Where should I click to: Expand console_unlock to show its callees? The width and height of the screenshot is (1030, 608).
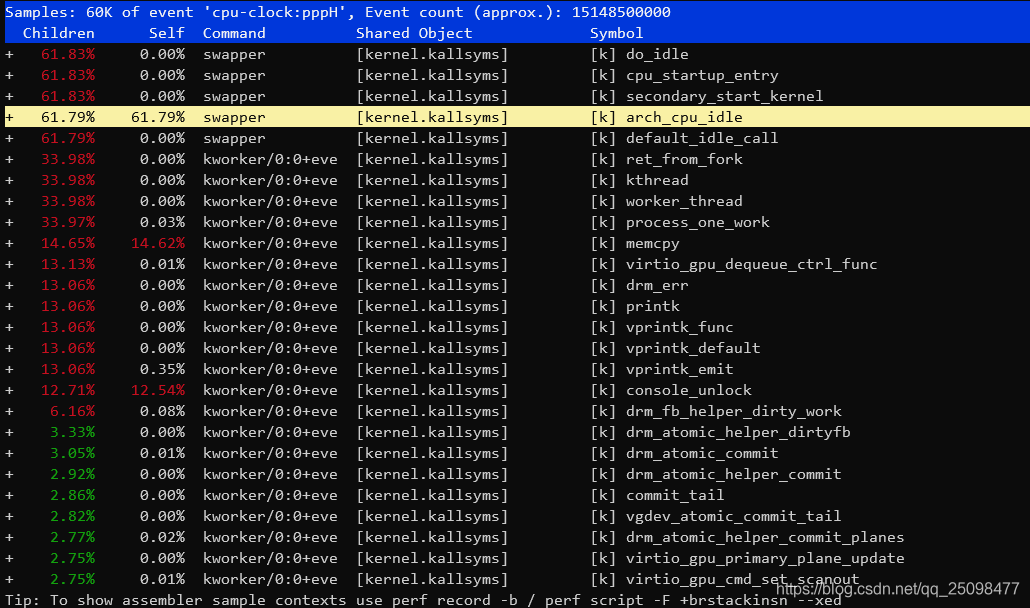(9, 390)
